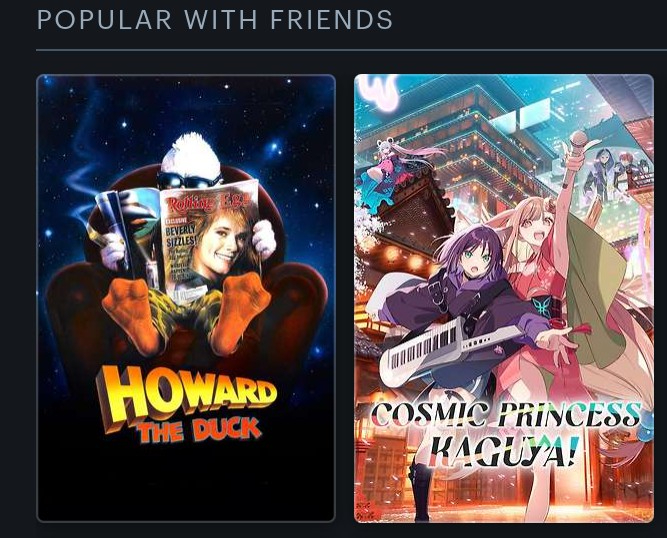This screenshot has height=538, width=667.
Task: Click the Cosmic Princess Kaguya! title text
Action: point(505,434)
